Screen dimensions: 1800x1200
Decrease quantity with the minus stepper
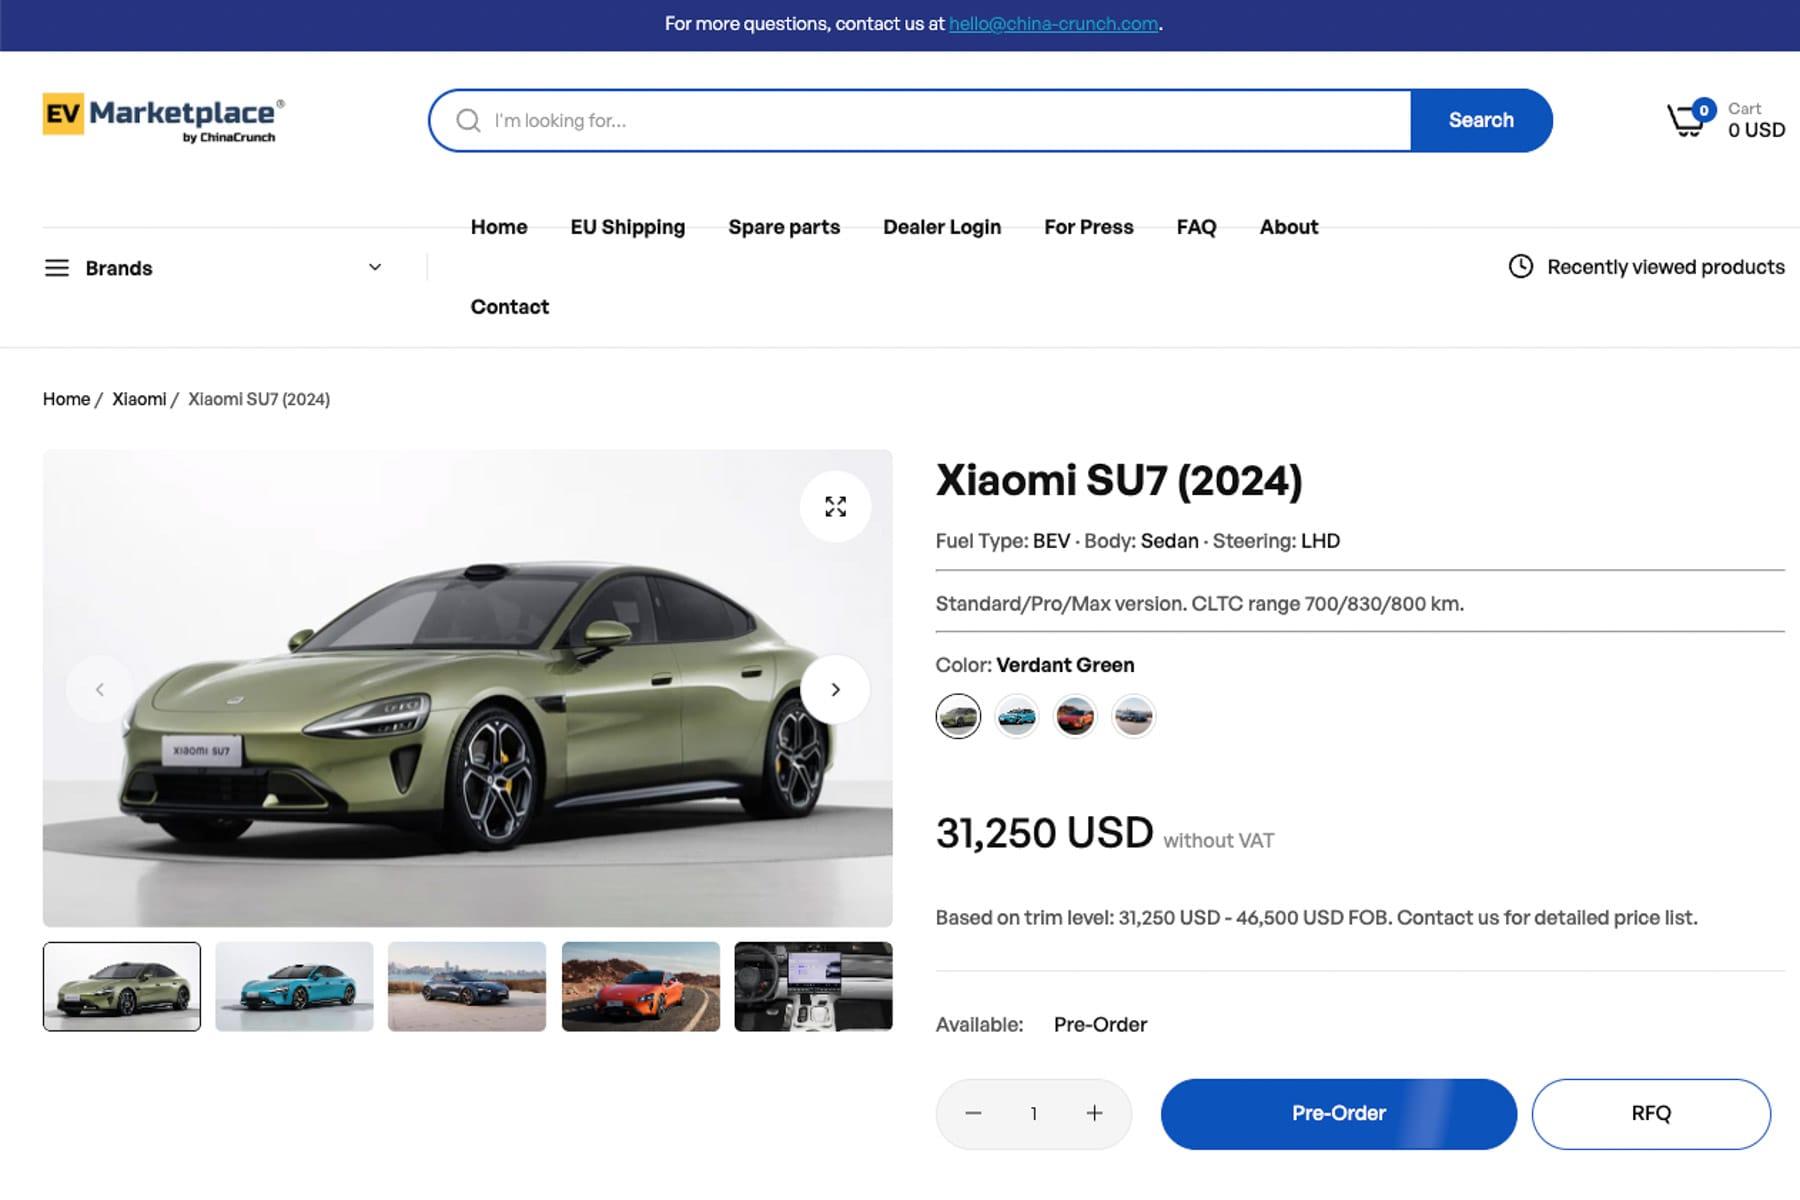point(973,1113)
